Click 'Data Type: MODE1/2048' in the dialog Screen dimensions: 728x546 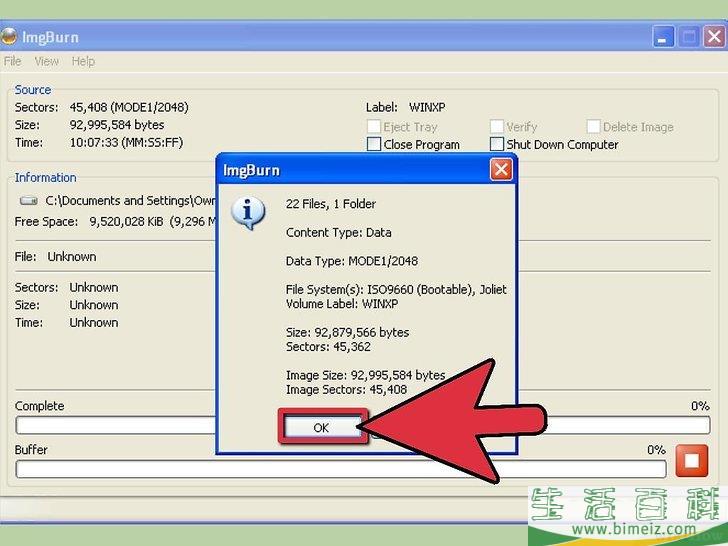pos(352,261)
